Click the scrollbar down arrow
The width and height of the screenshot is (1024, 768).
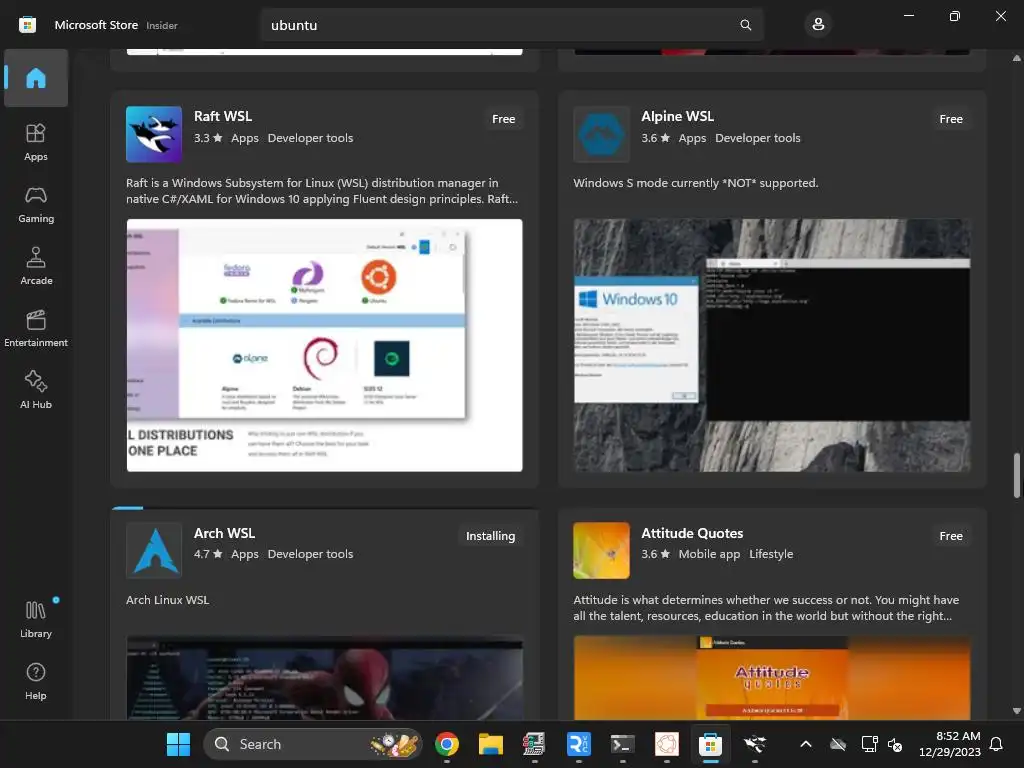click(x=1016, y=711)
